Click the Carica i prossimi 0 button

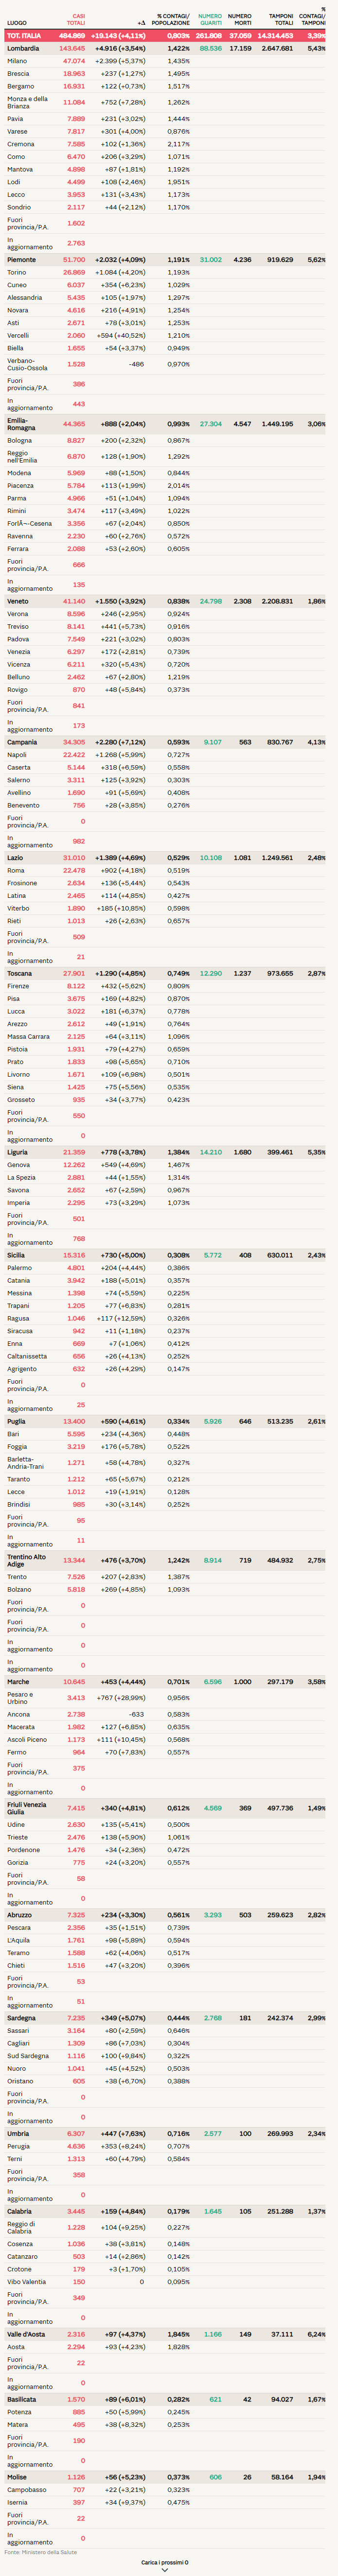point(165,2562)
